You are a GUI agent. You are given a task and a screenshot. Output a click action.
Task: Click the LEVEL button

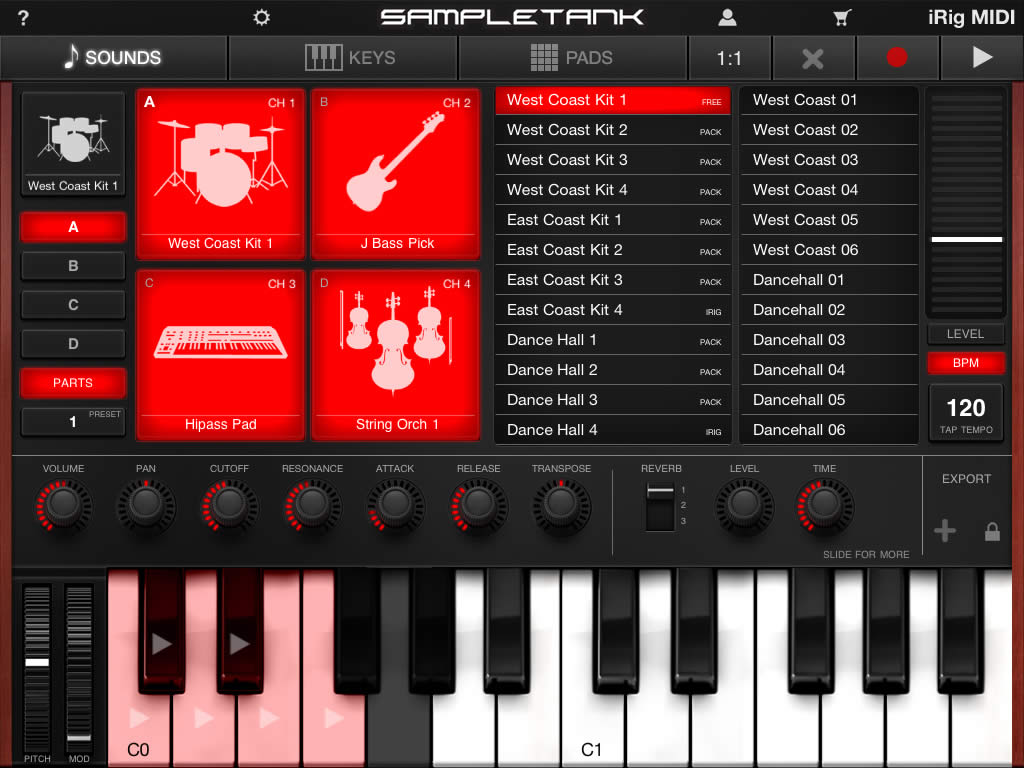pos(965,334)
